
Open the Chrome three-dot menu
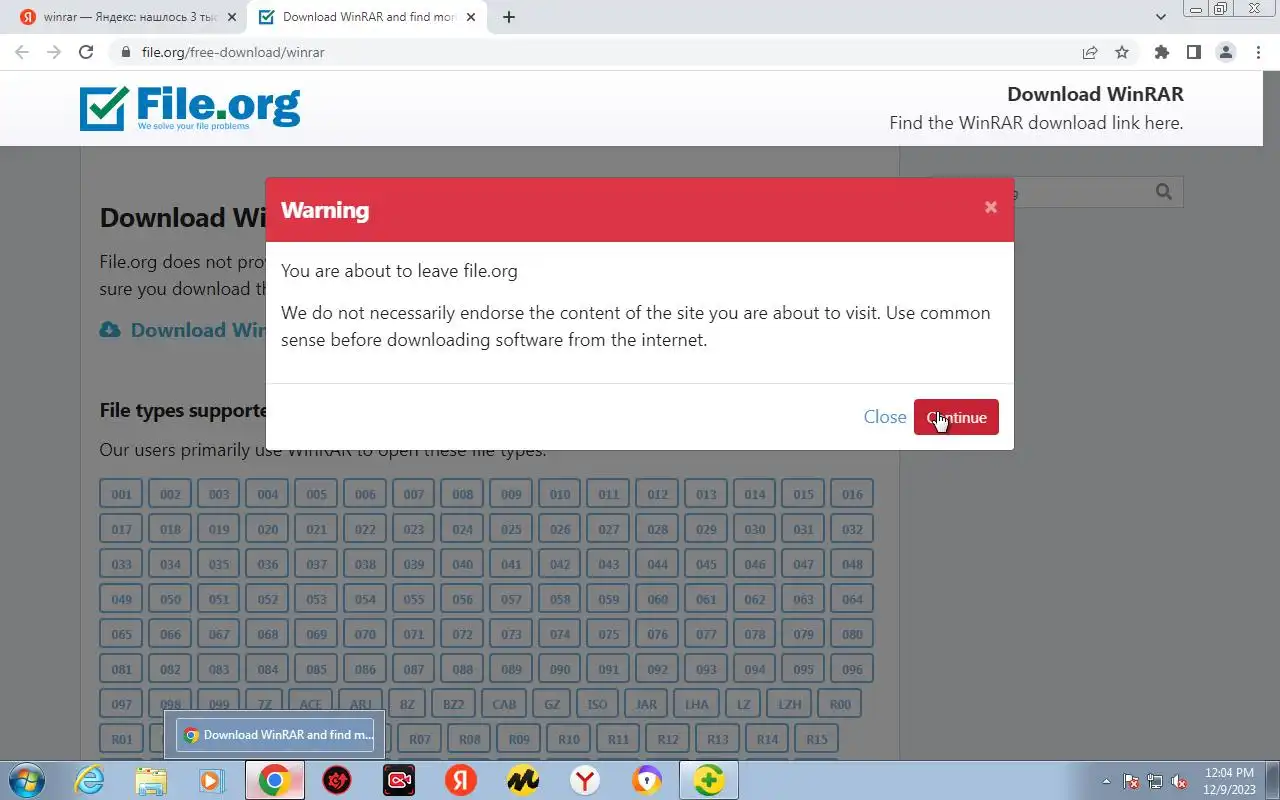point(1257,52)
